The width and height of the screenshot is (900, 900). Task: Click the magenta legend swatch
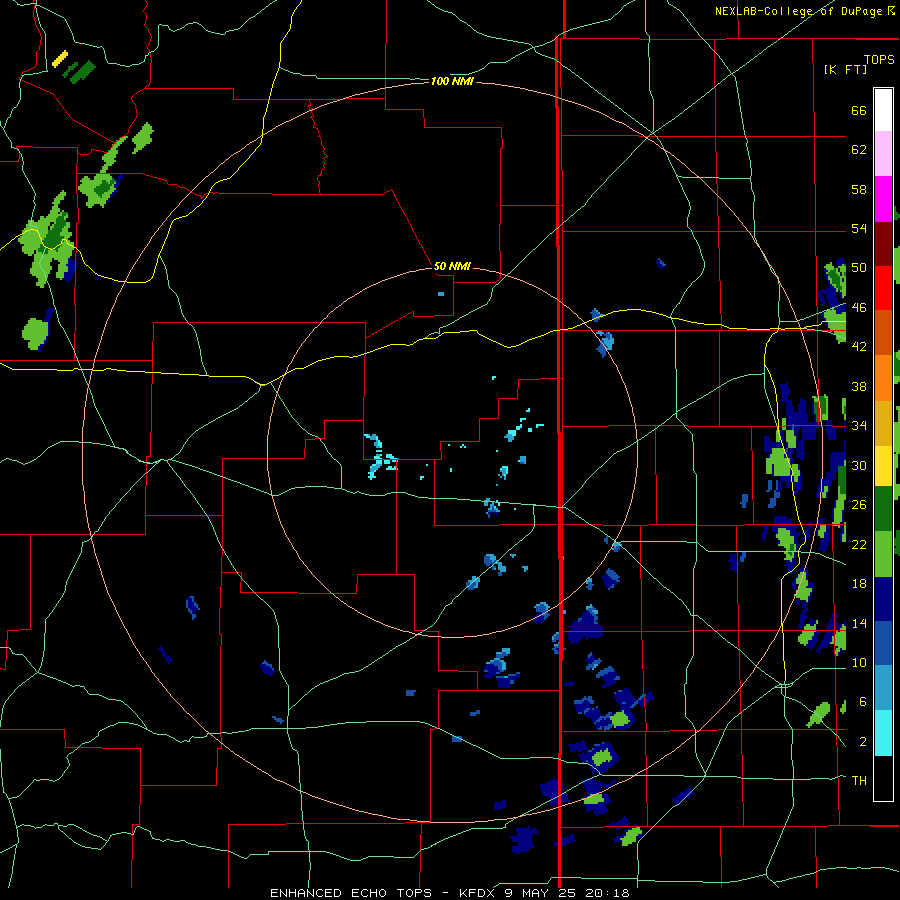[x=883, y=199]
